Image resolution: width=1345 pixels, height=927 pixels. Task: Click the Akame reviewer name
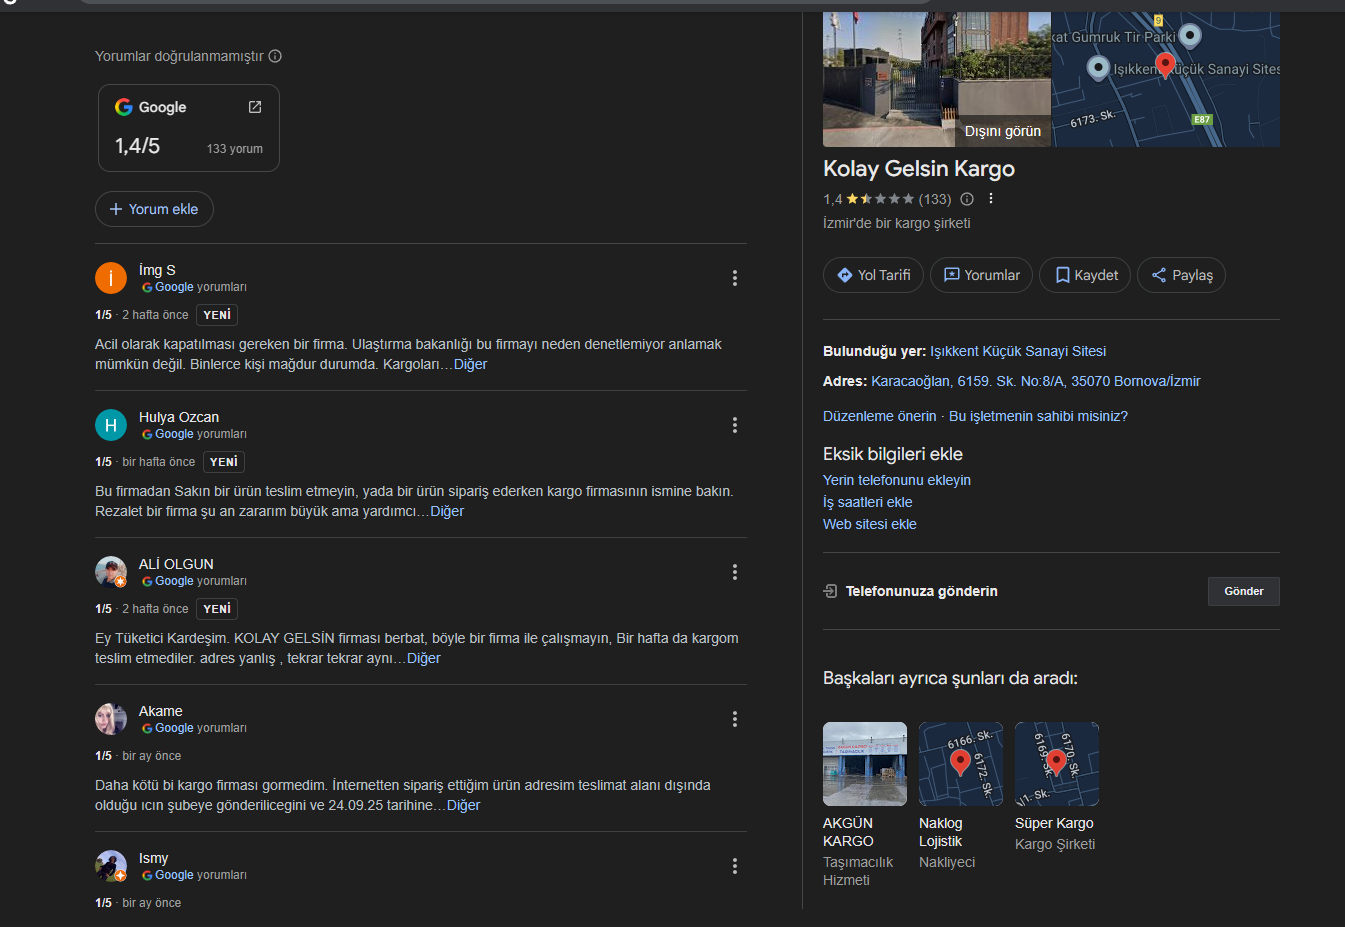161,711
